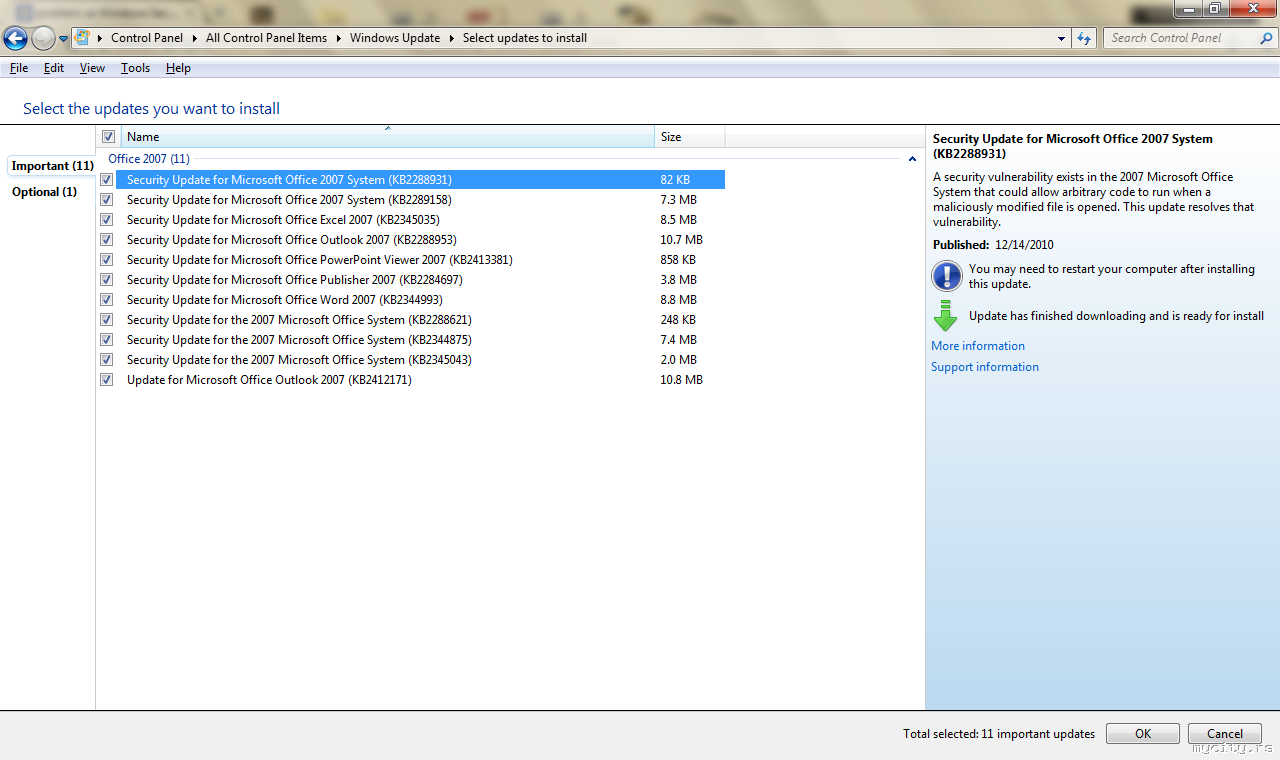This screenshot has height=760, width=1280.
Task: Select the Office 2007 System KB2289158 row
Action: (420, 200)
